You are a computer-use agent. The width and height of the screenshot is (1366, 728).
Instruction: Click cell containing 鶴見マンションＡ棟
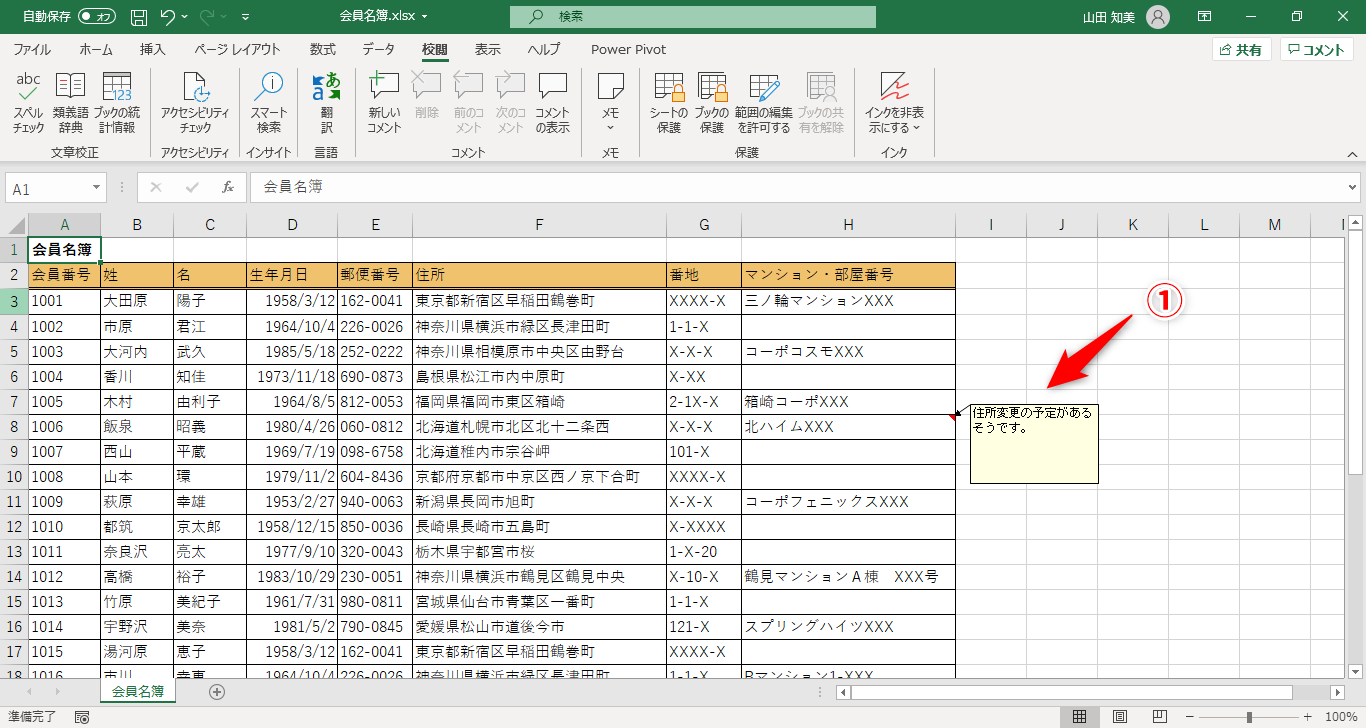[848, 576]
